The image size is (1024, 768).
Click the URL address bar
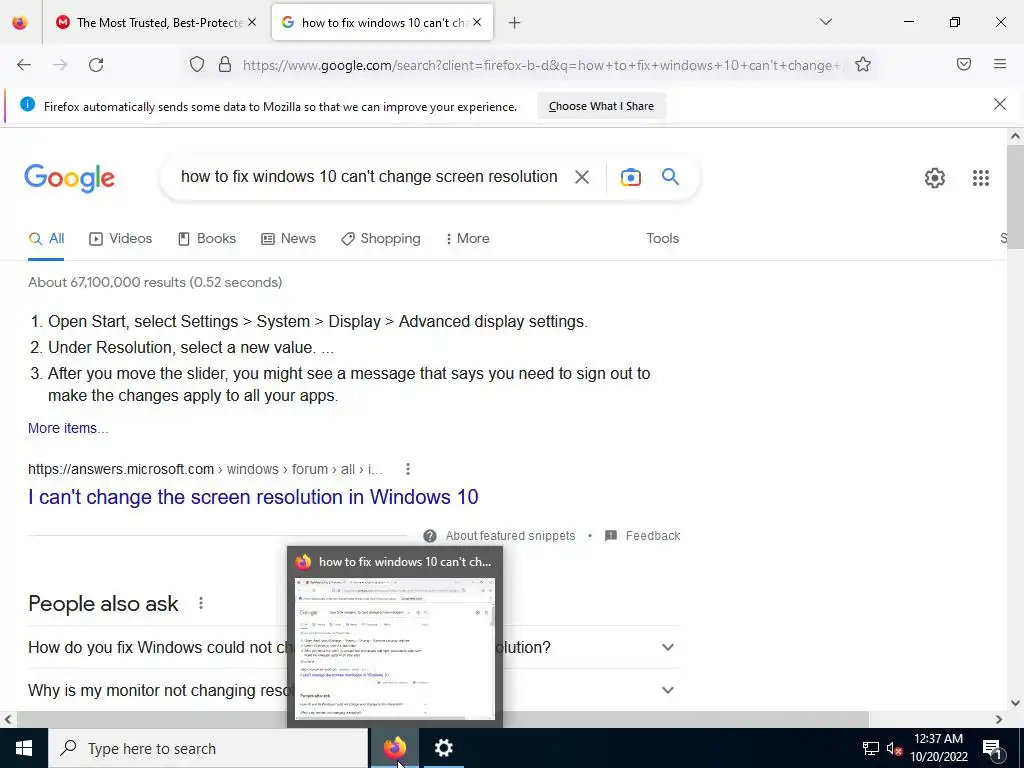click(x=542, y=65)
